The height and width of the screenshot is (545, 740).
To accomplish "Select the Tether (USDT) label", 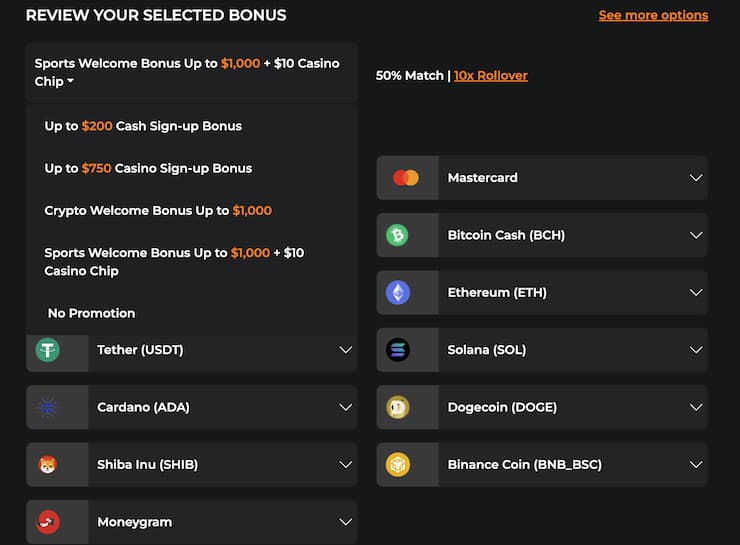I will click(x=140, y=350).
